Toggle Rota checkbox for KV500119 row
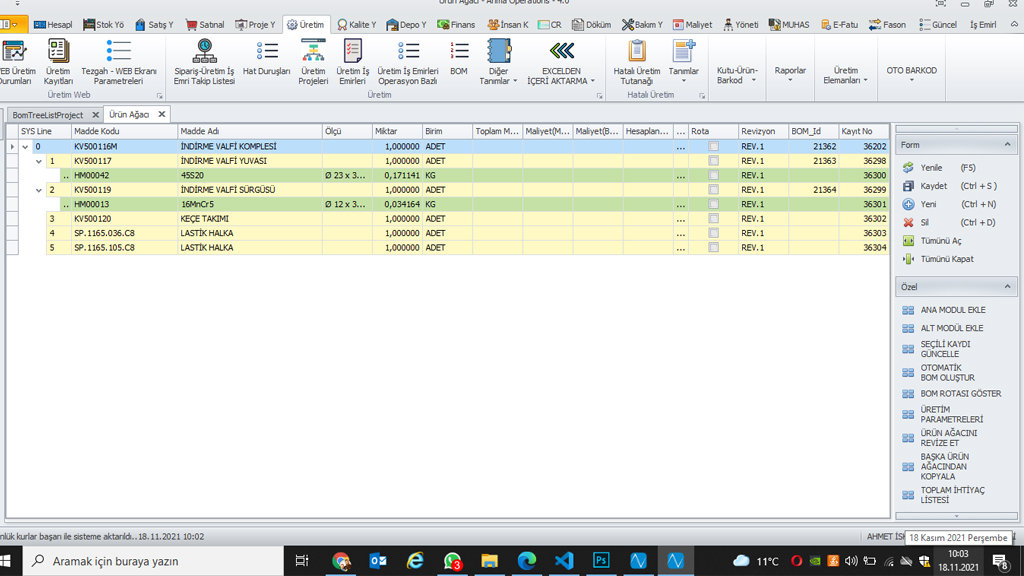Viewport: 1024px width, 576px height. [x=713, y=190]
